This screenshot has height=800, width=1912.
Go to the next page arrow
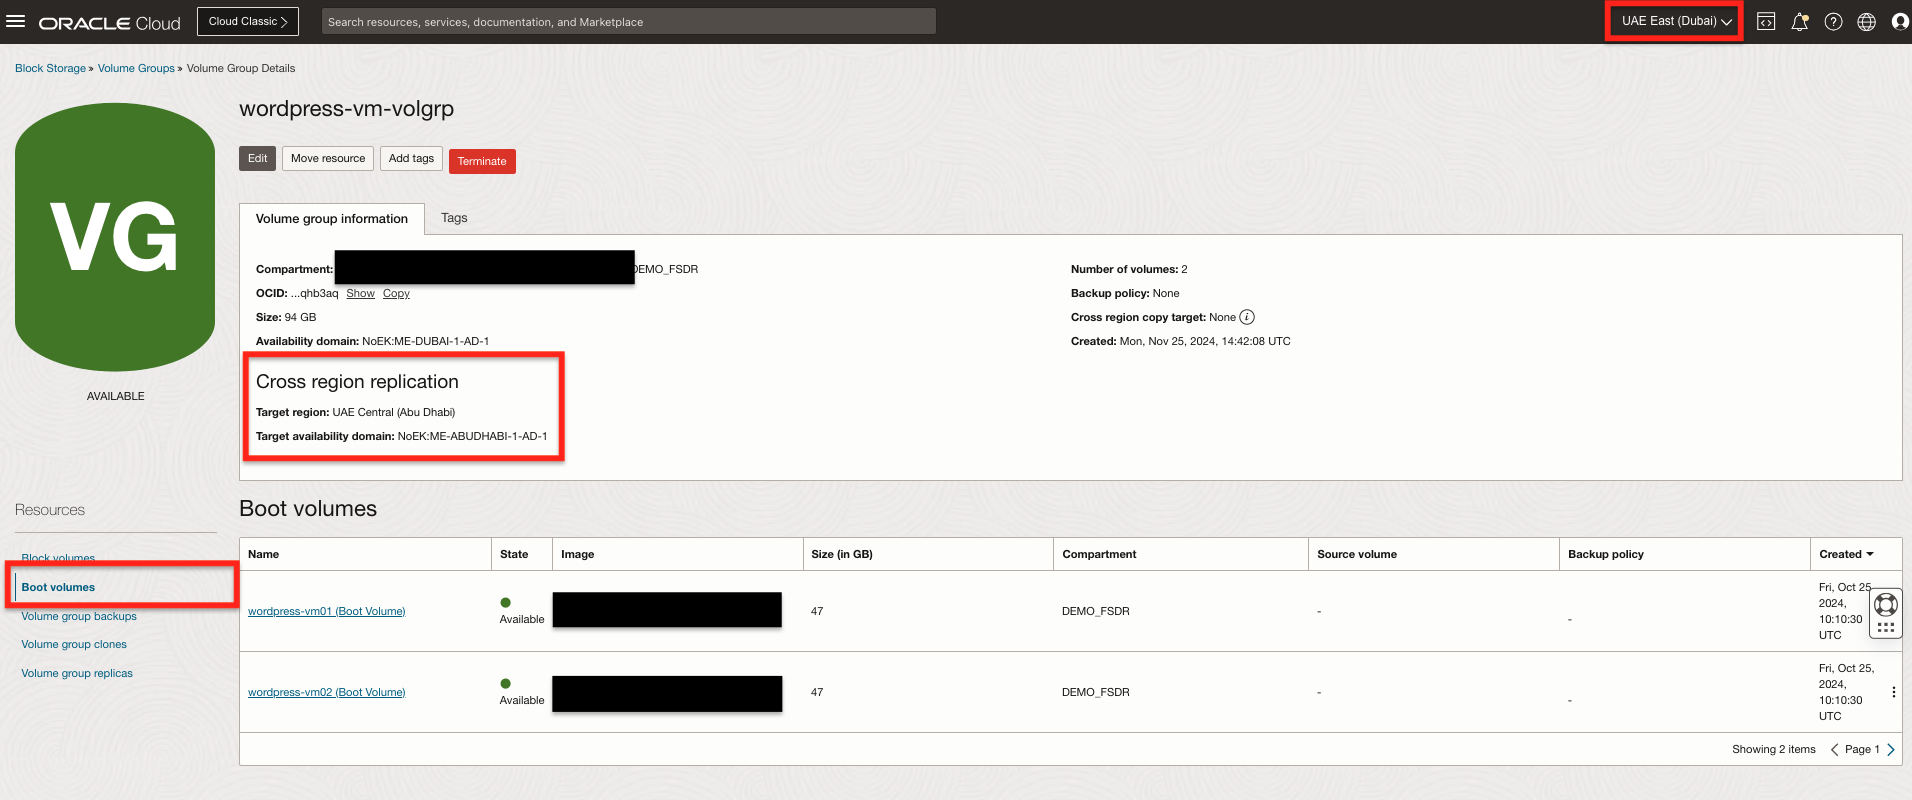pyautogui.click(x=1891, y=749)
